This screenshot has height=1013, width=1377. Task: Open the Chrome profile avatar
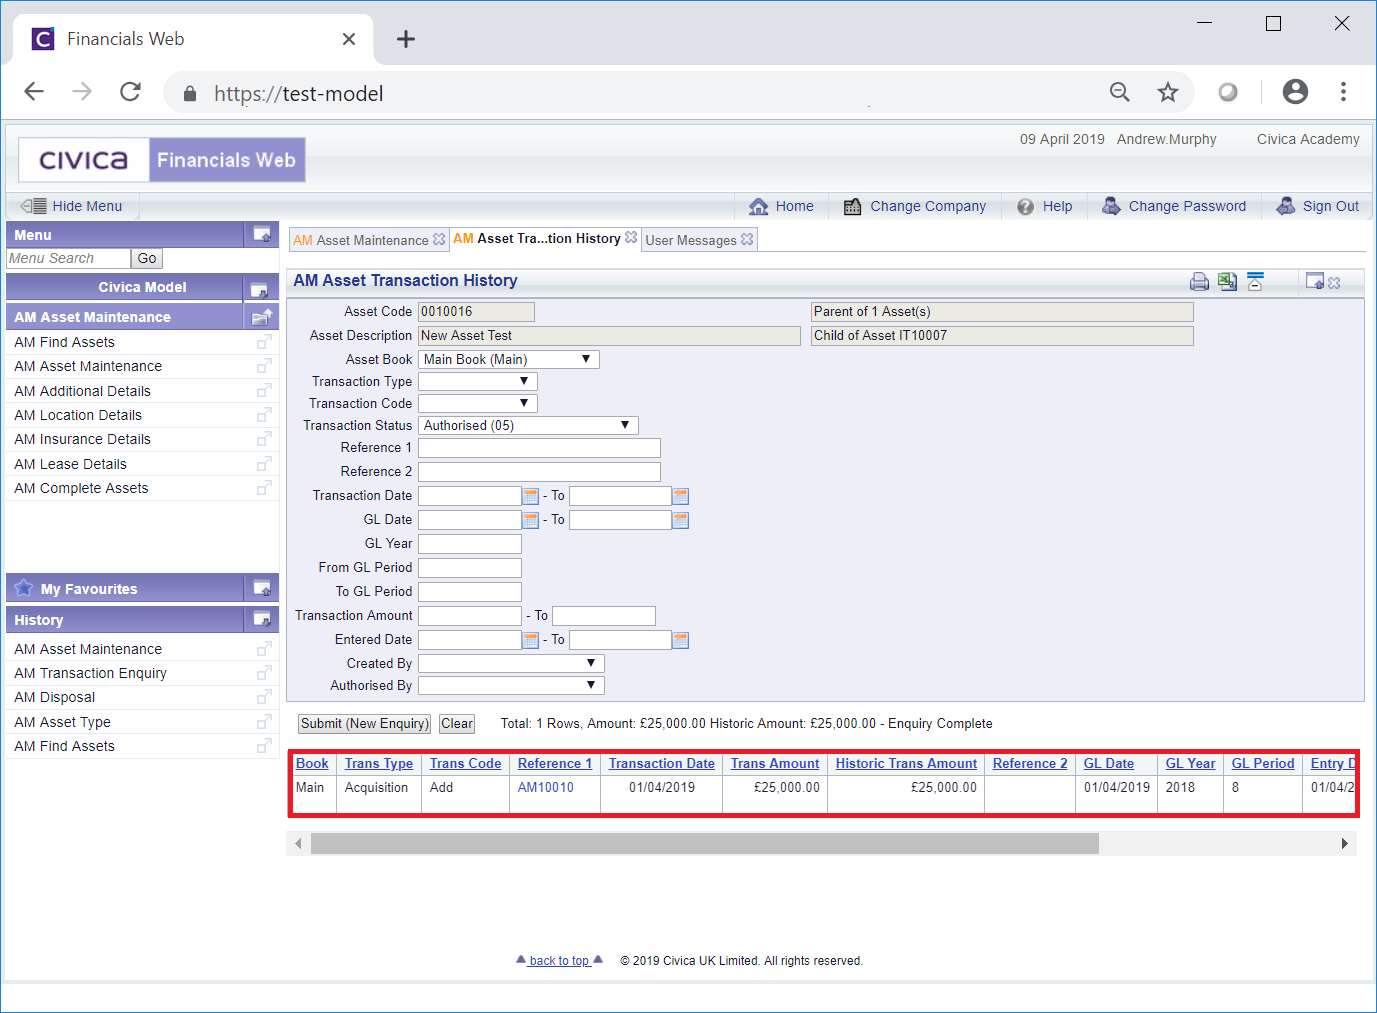[x=1295, y=92]
